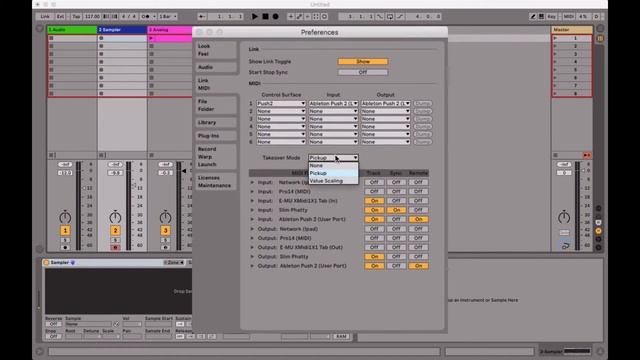
Task: Toggle the Sampler Reverse Off button
Action: 53,324
